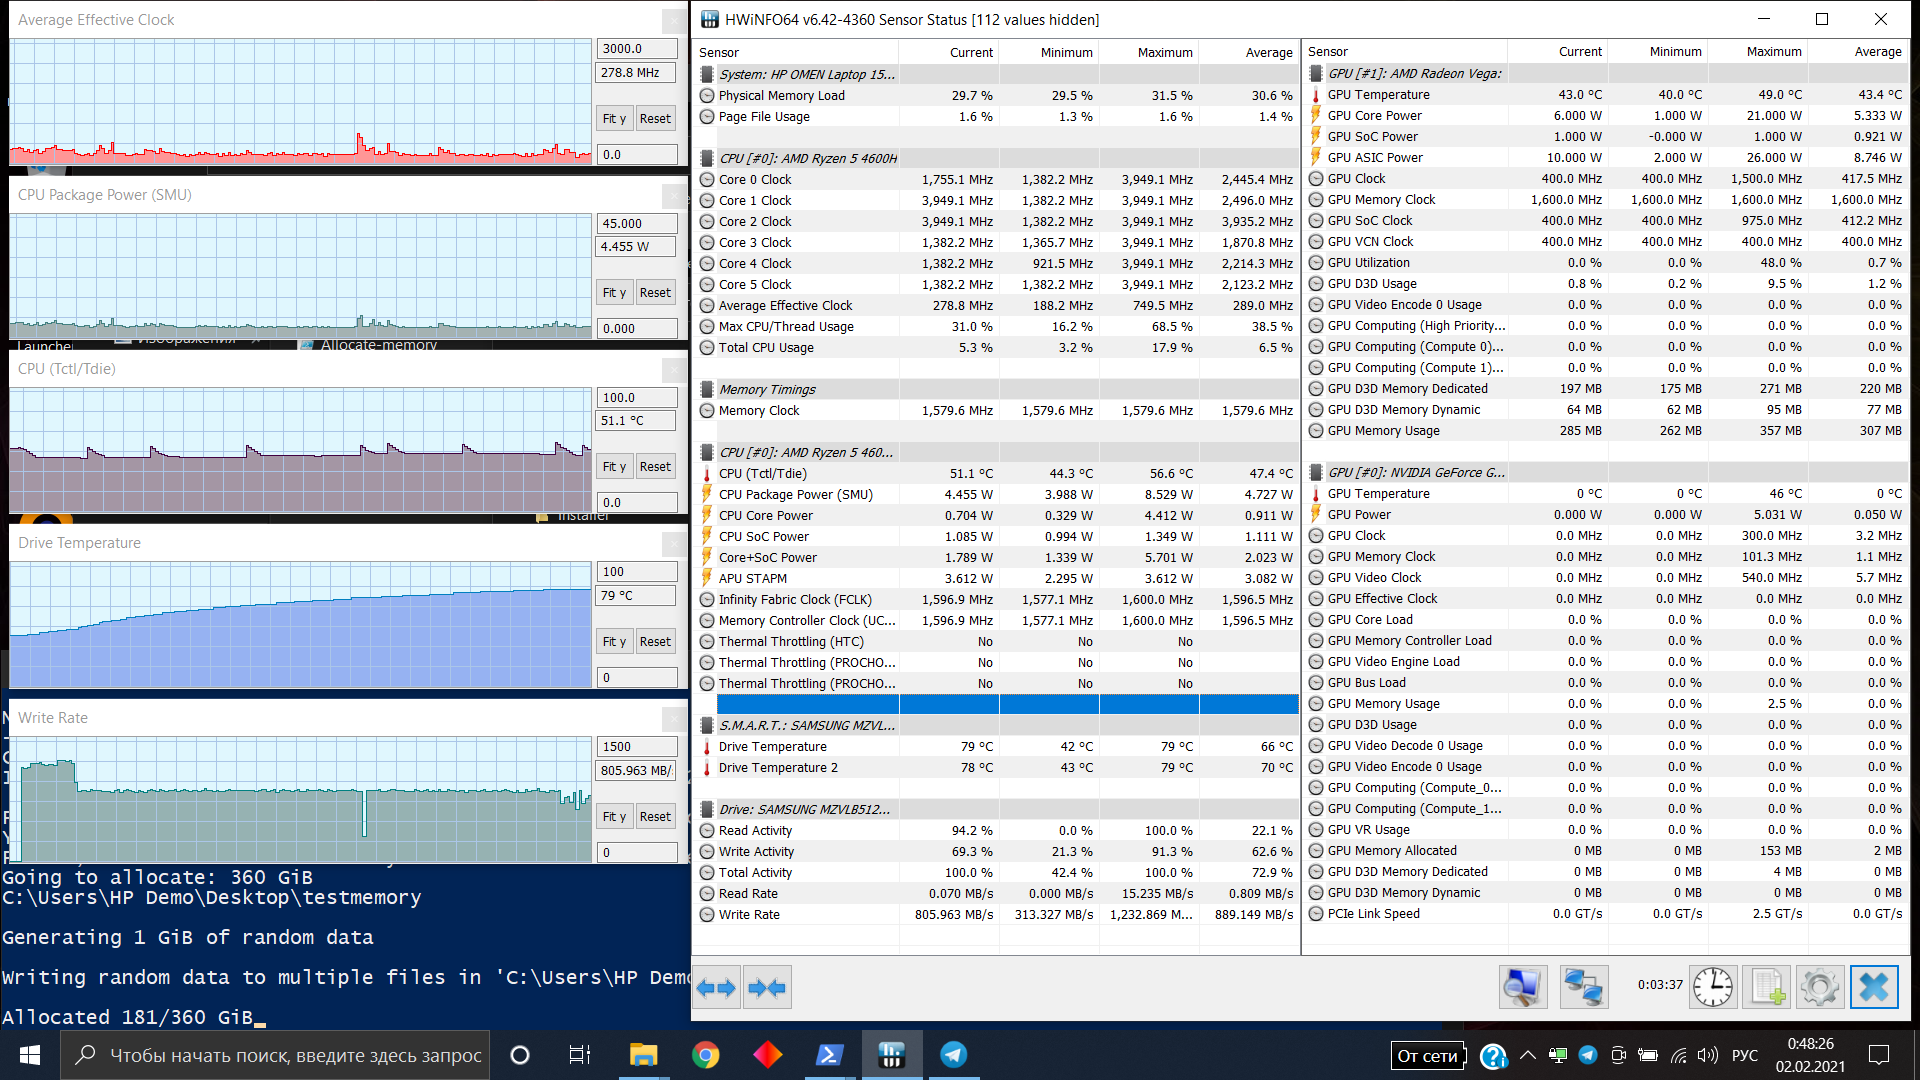Reset the Write Rate graph
Image resolution: width=1920 pixels, height=1080 pixels.
[655, 817]
